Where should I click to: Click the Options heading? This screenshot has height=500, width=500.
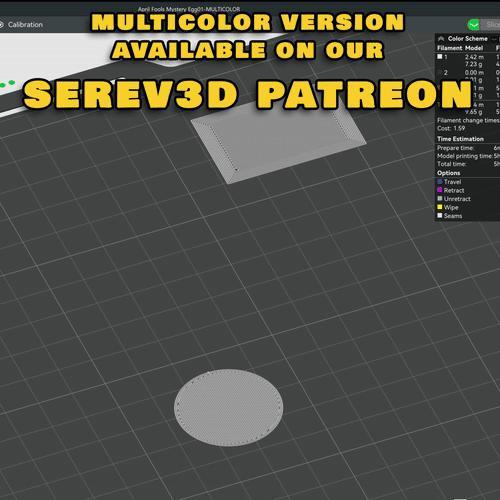point(449,173)
